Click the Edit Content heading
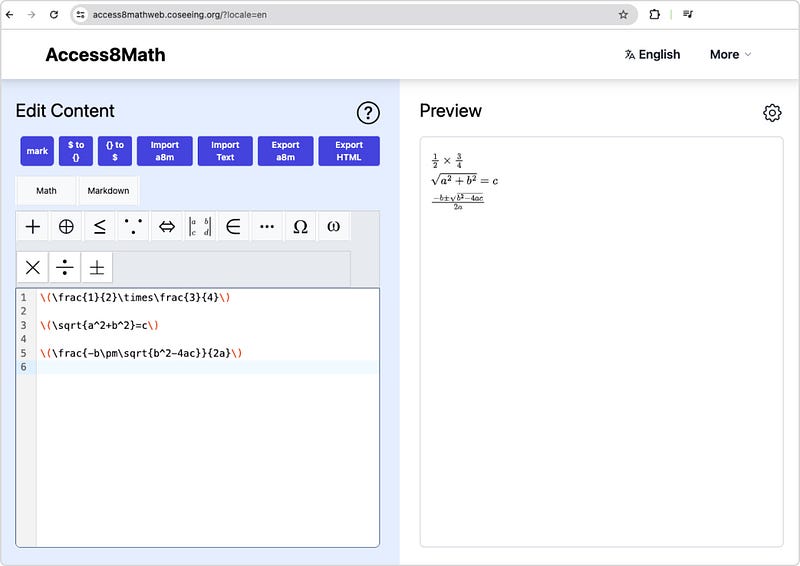This screenshot has width=800, height=566. [x=65, y=111]
